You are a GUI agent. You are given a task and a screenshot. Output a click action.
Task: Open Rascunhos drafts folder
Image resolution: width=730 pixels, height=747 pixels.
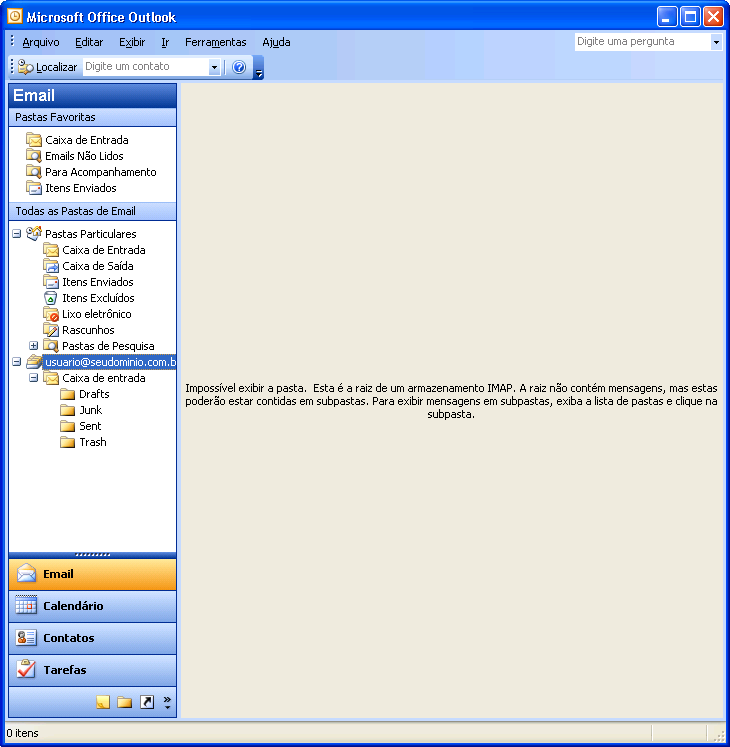pos(88,330)
